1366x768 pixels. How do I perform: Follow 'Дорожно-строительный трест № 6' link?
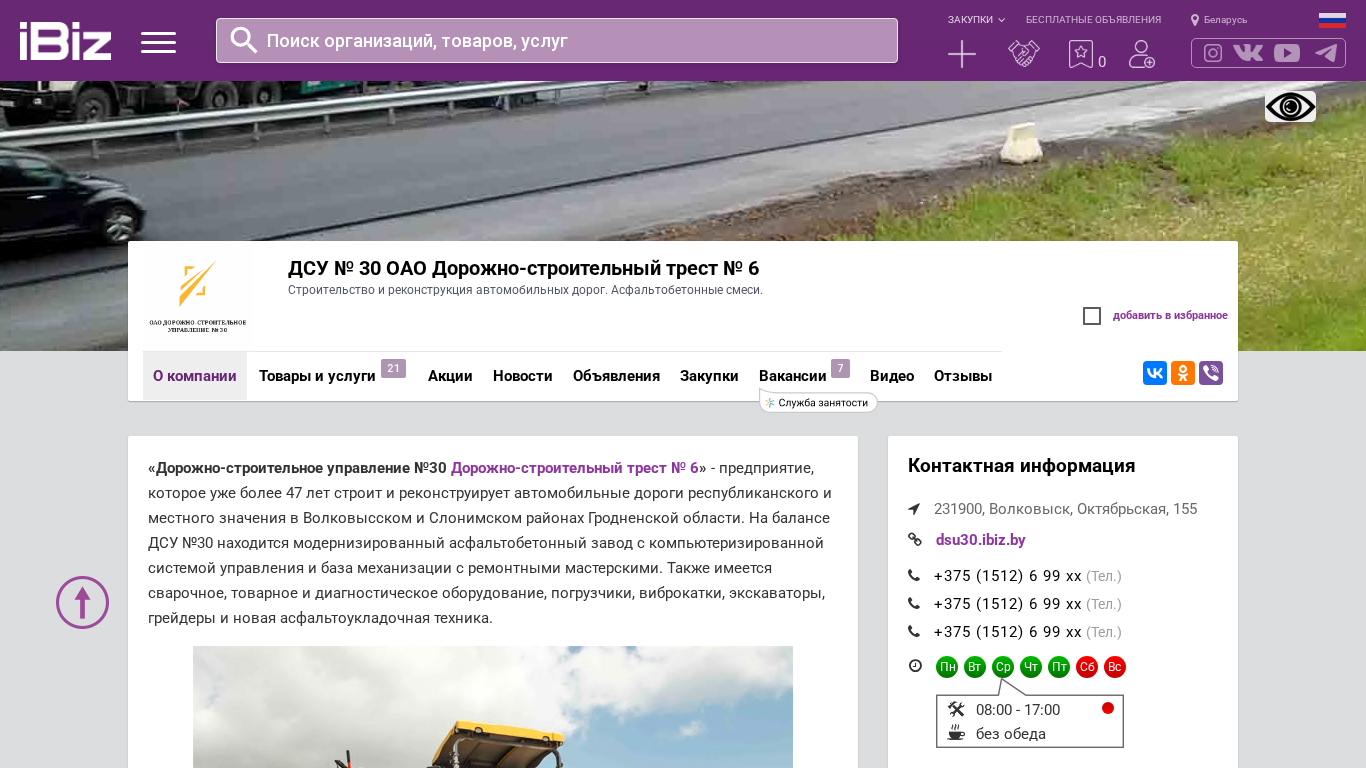[x=575, y=468]
